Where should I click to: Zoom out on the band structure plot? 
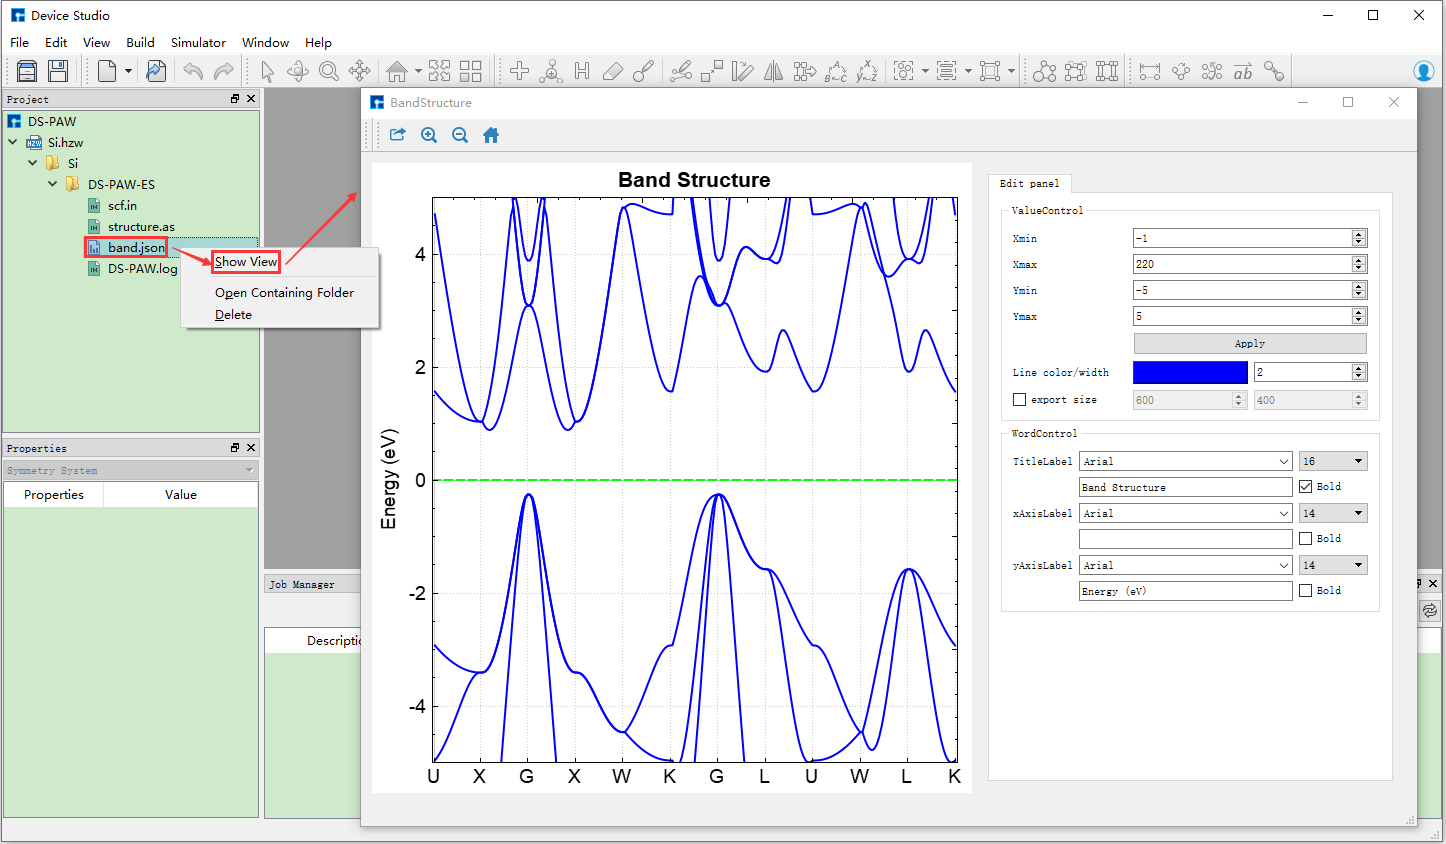point(460,135)
